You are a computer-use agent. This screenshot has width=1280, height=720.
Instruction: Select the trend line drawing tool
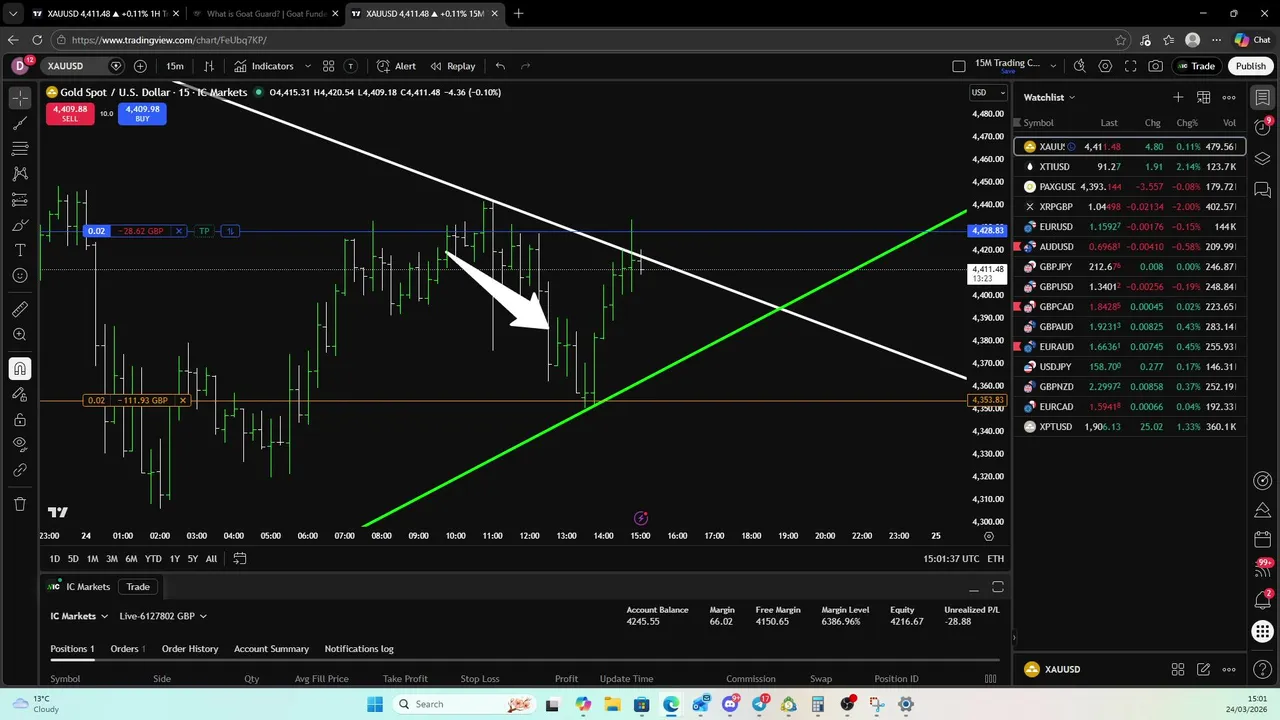tap(20, 123)
